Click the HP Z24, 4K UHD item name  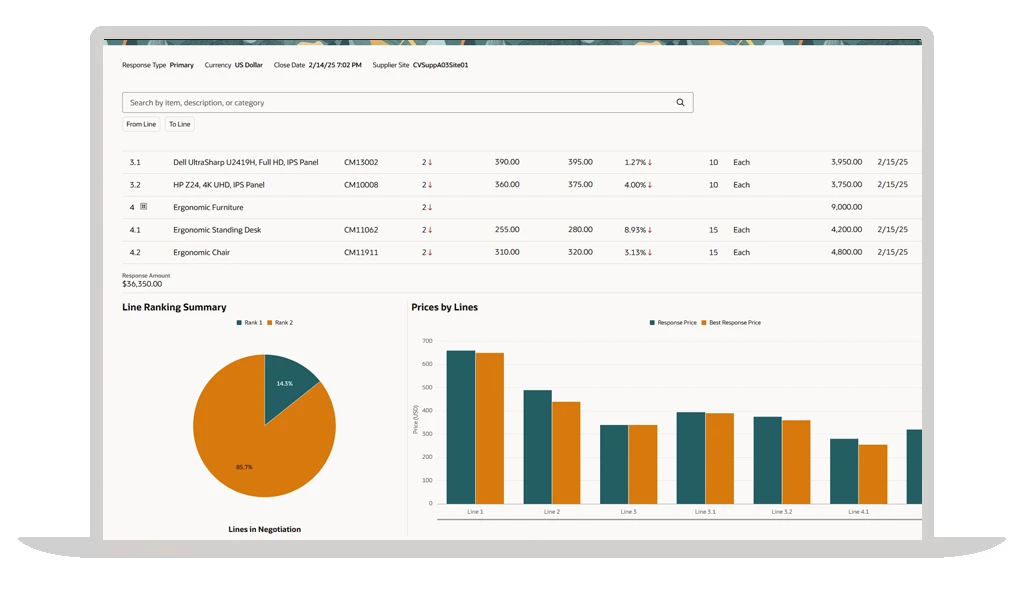click(218, 185)
